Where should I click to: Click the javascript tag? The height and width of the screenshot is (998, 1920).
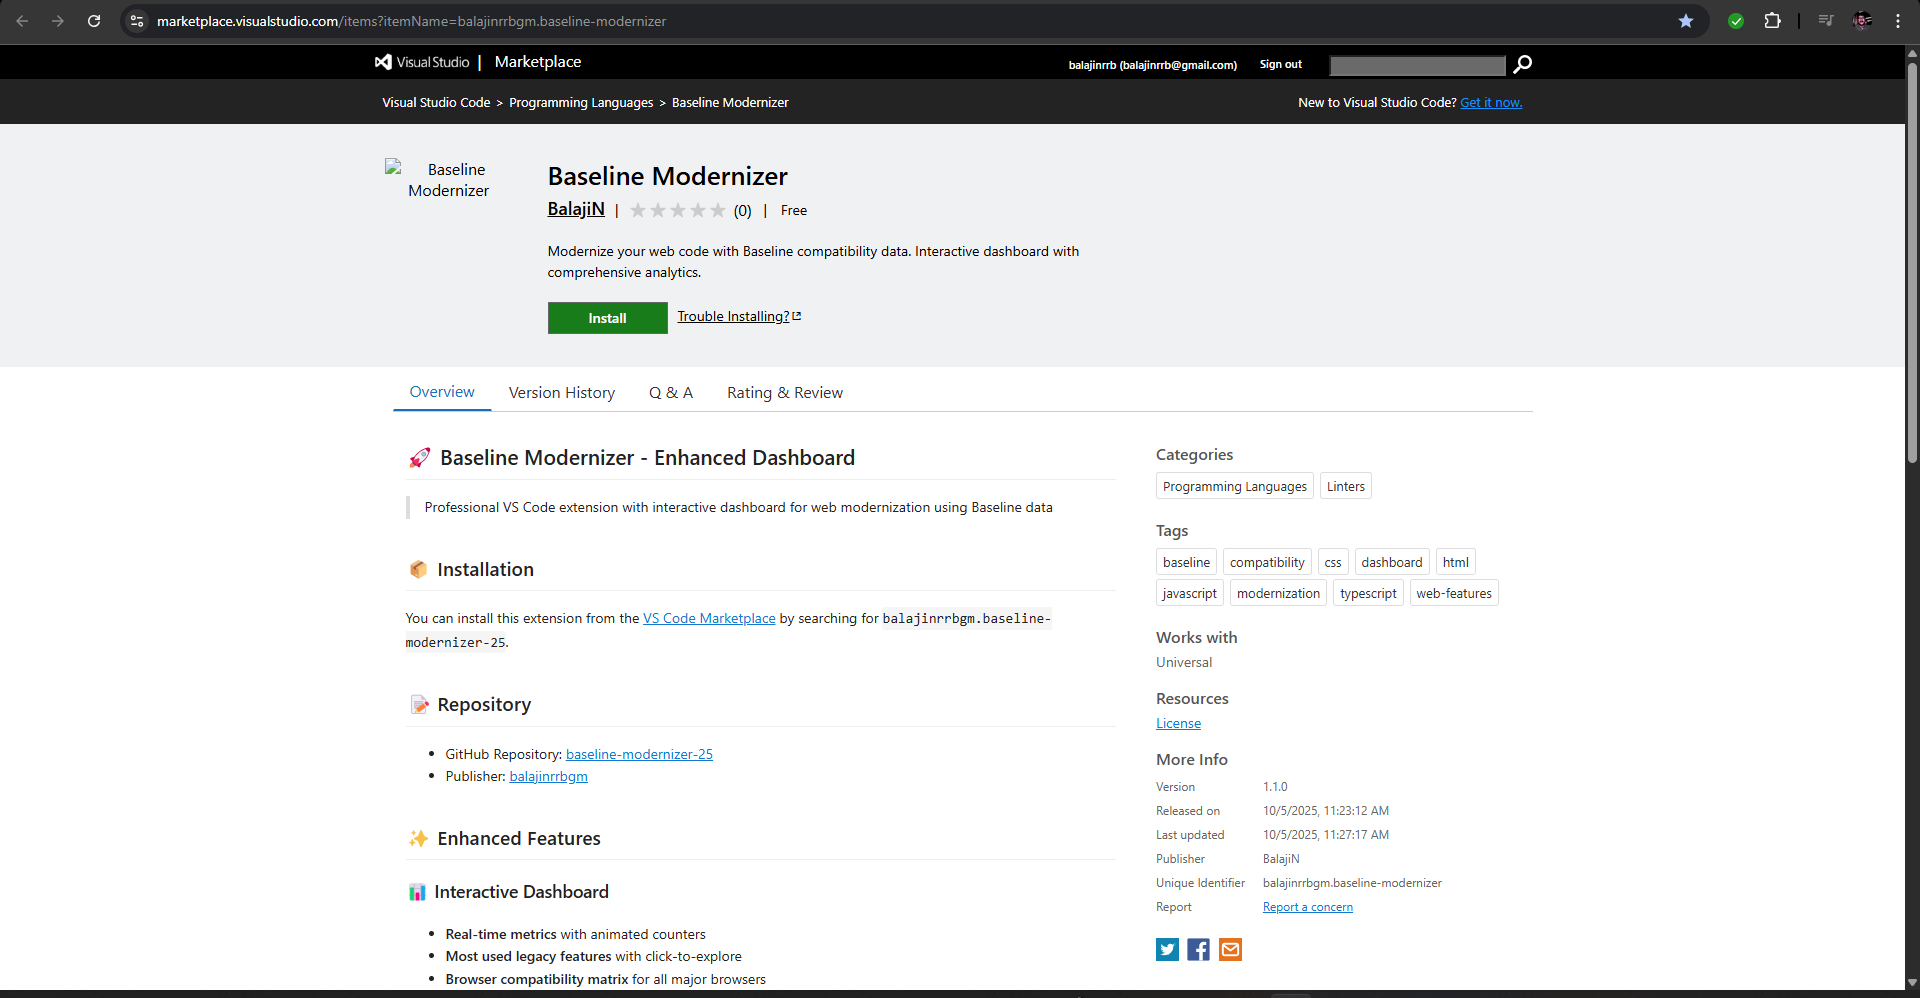[x=1190, y=593]
